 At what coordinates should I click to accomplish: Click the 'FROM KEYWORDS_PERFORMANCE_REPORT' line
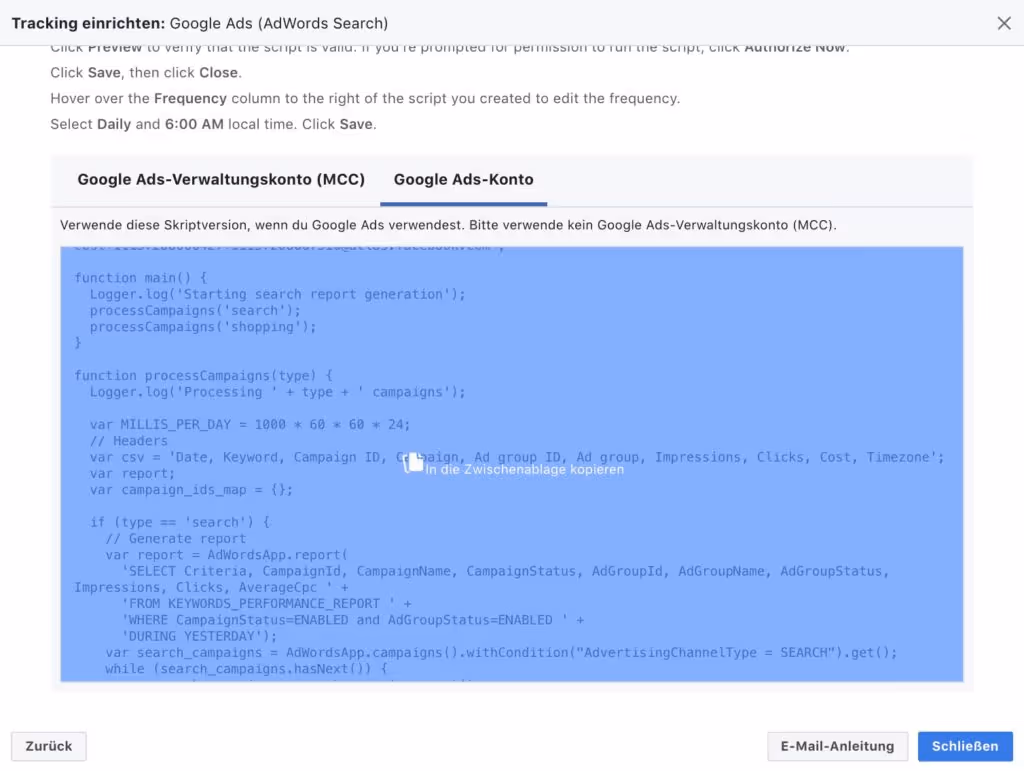coord(266,604)
